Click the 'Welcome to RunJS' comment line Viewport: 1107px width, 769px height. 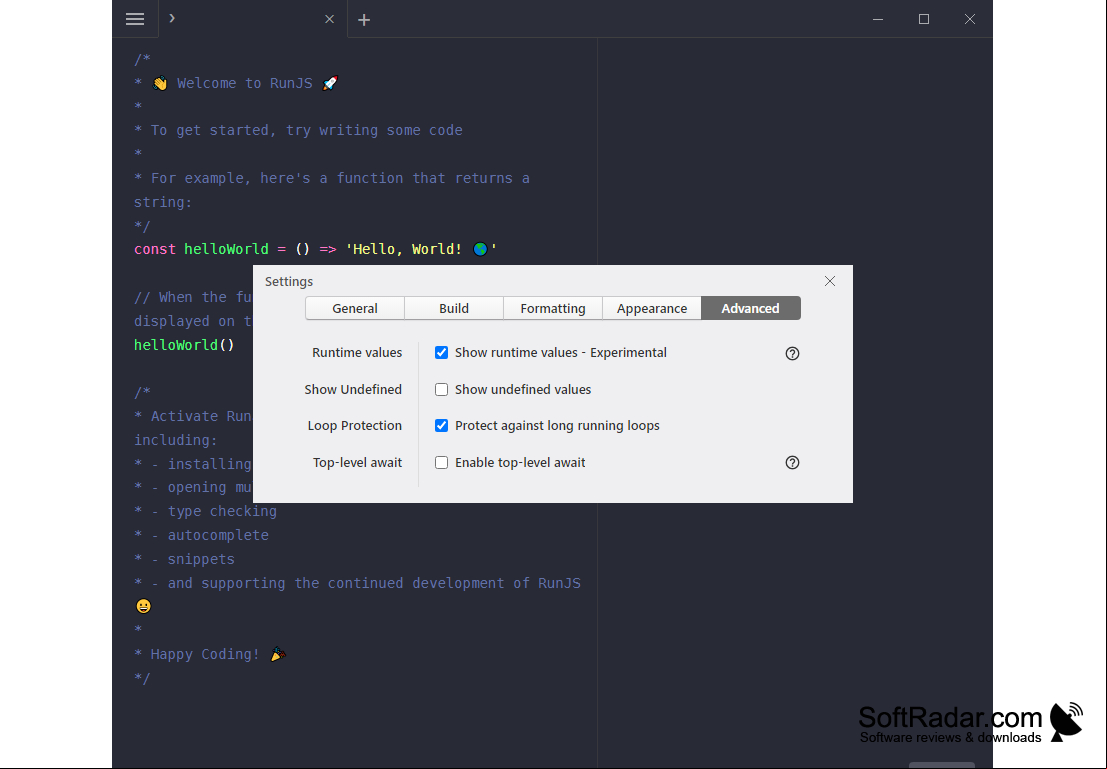[x=237, y=83]
